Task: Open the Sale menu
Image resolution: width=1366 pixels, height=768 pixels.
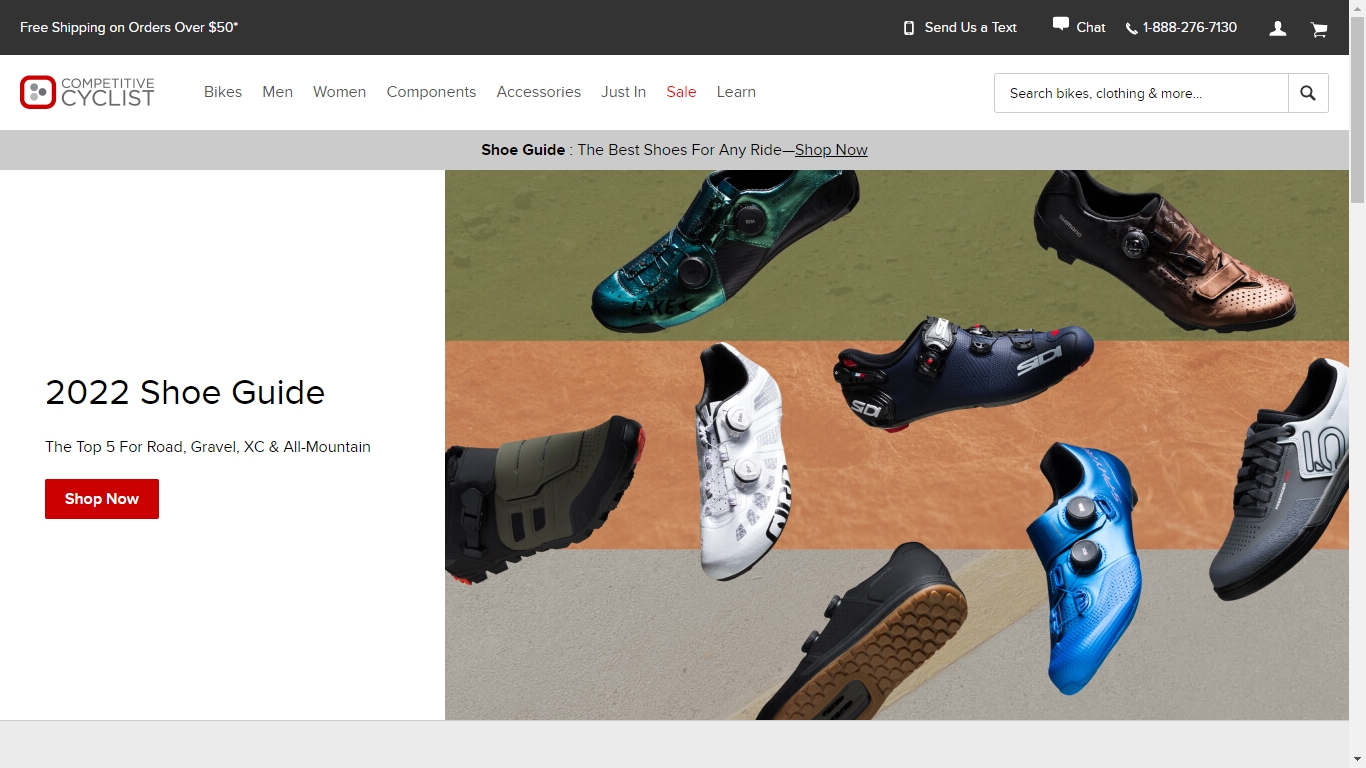Action: point(682,92)
